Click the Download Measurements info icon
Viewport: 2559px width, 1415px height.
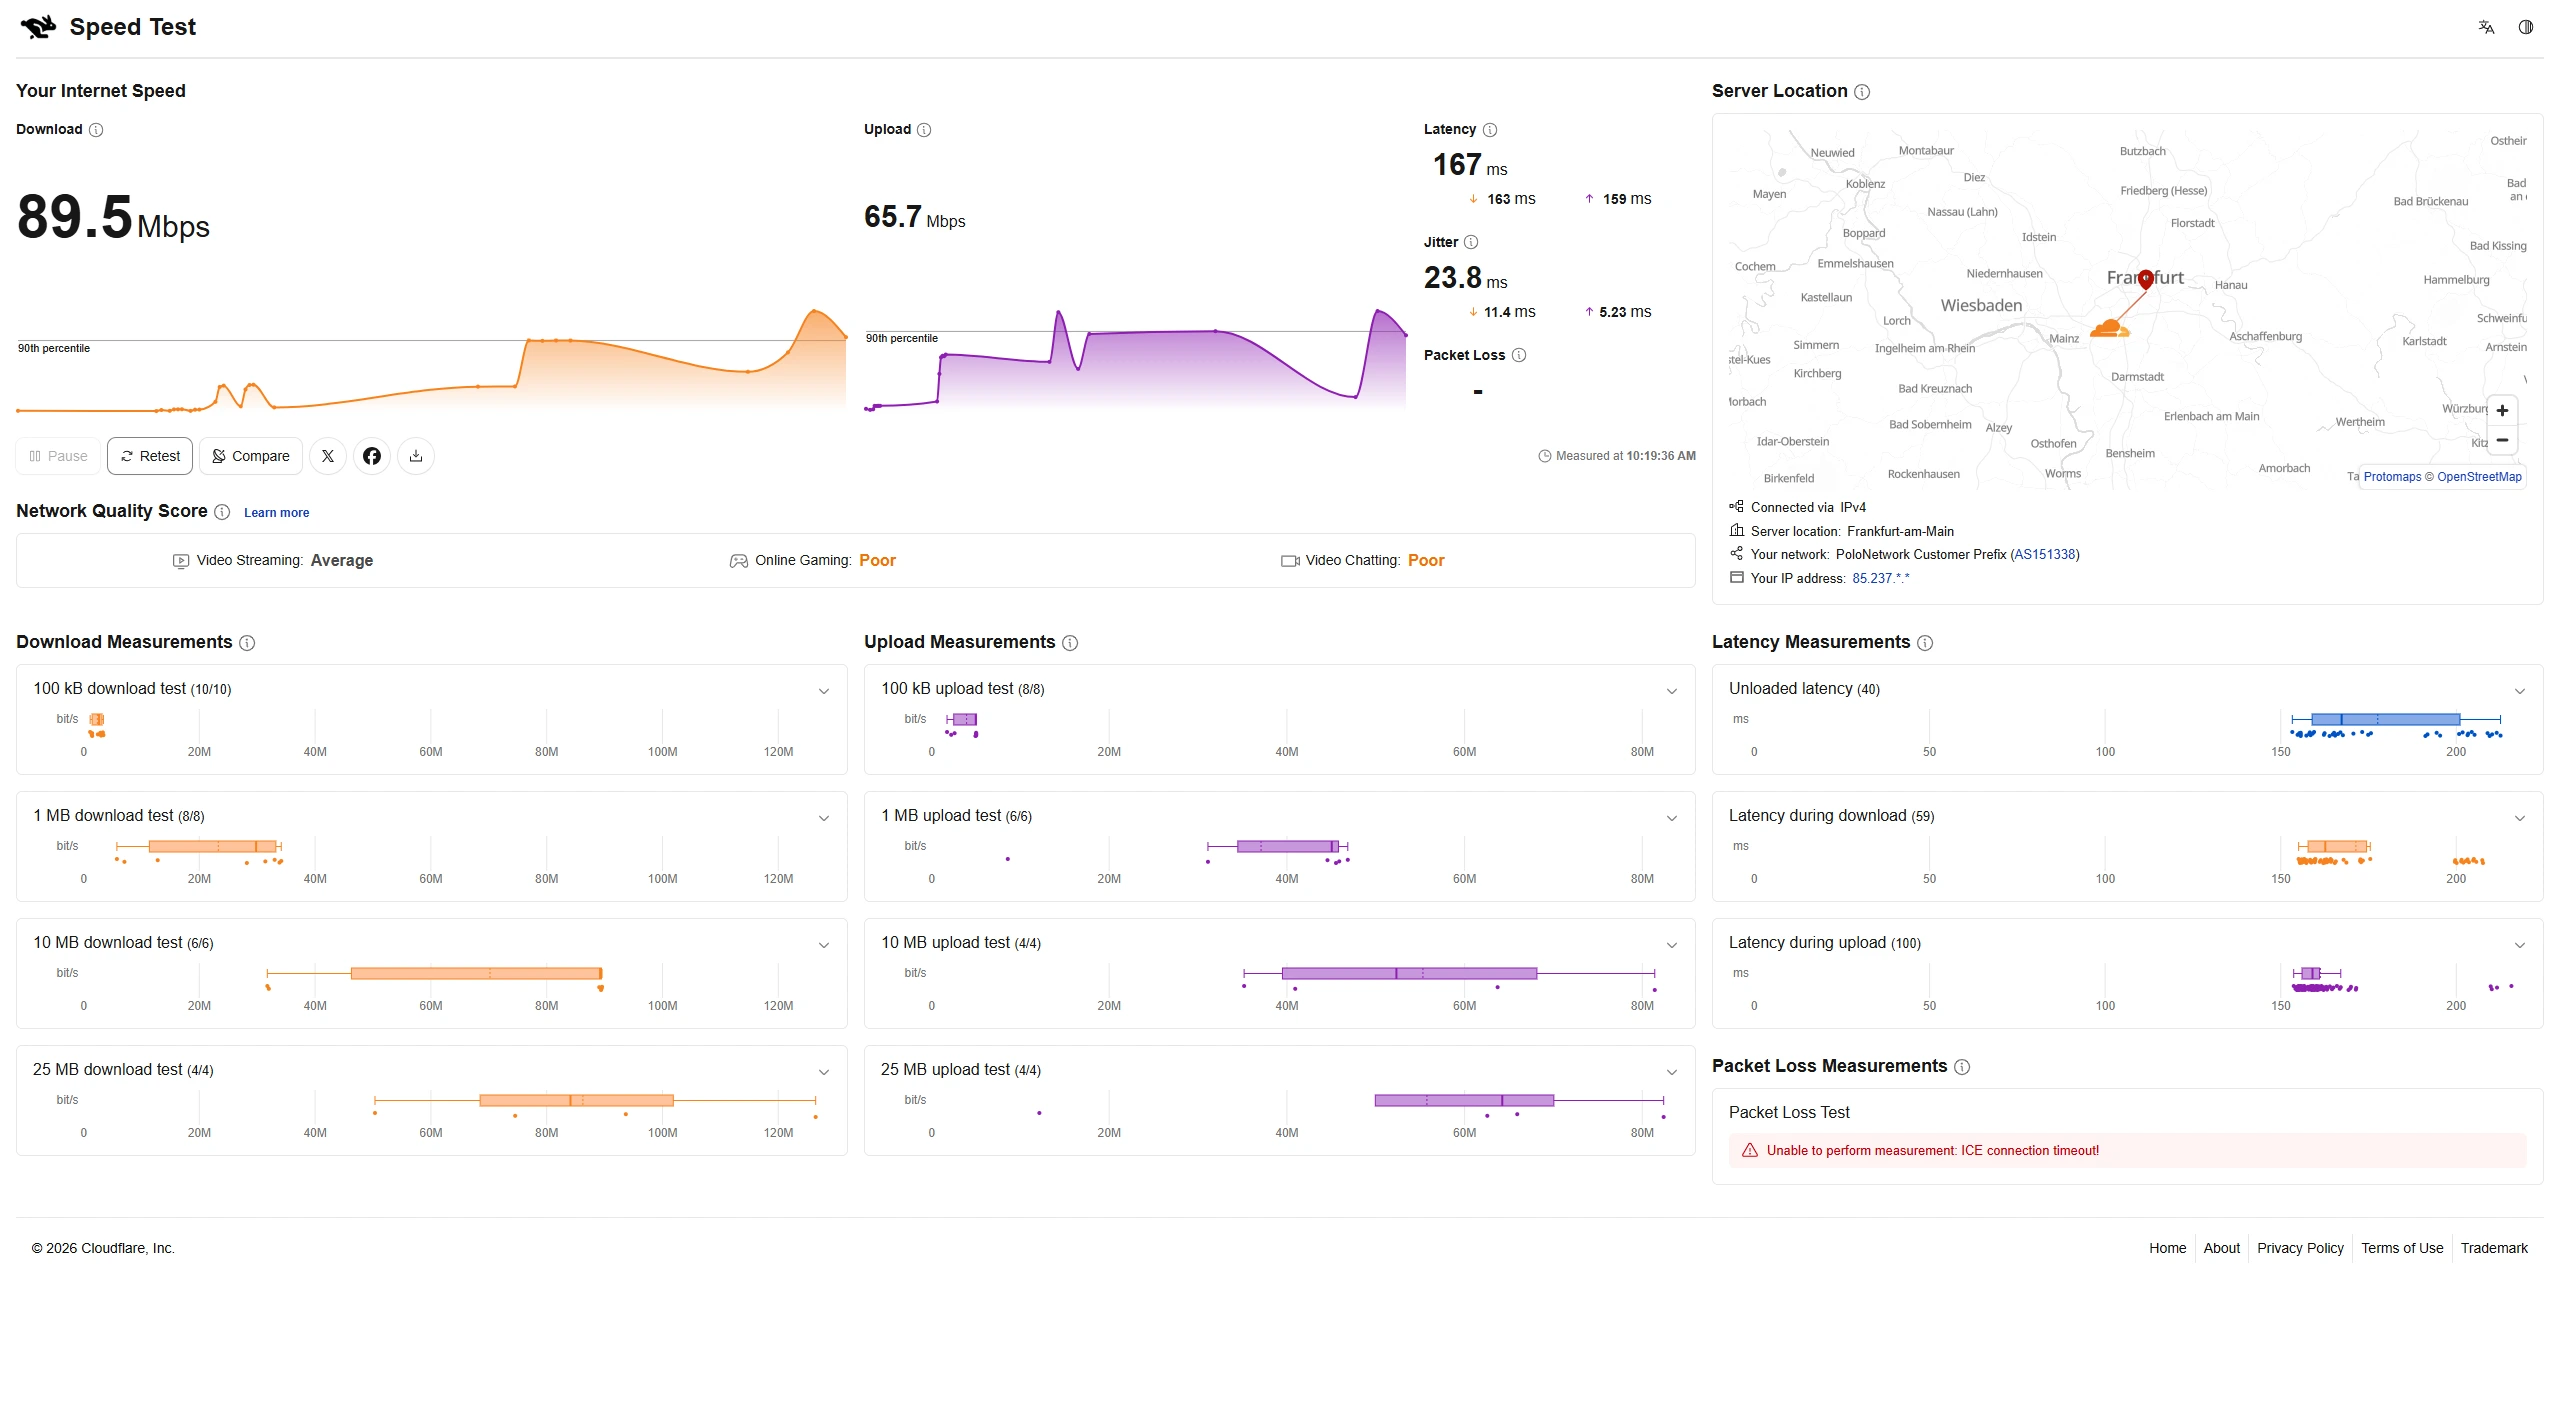[x=247, y=643]
